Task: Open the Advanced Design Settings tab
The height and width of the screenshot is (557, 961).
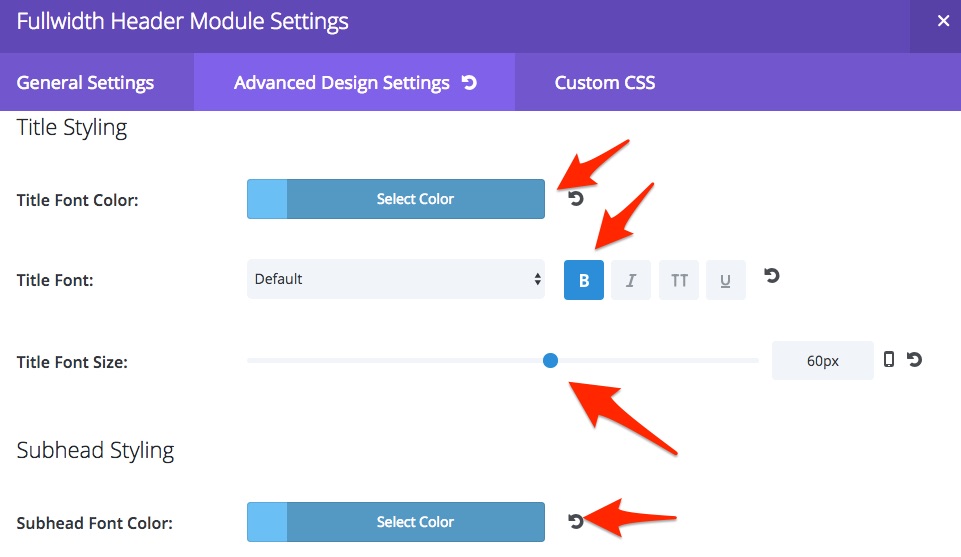Action: point(342,83)
